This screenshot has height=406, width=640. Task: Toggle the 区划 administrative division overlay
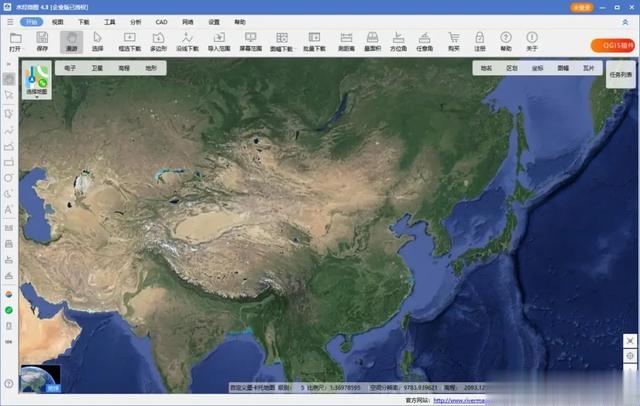(x=512, y=68)
